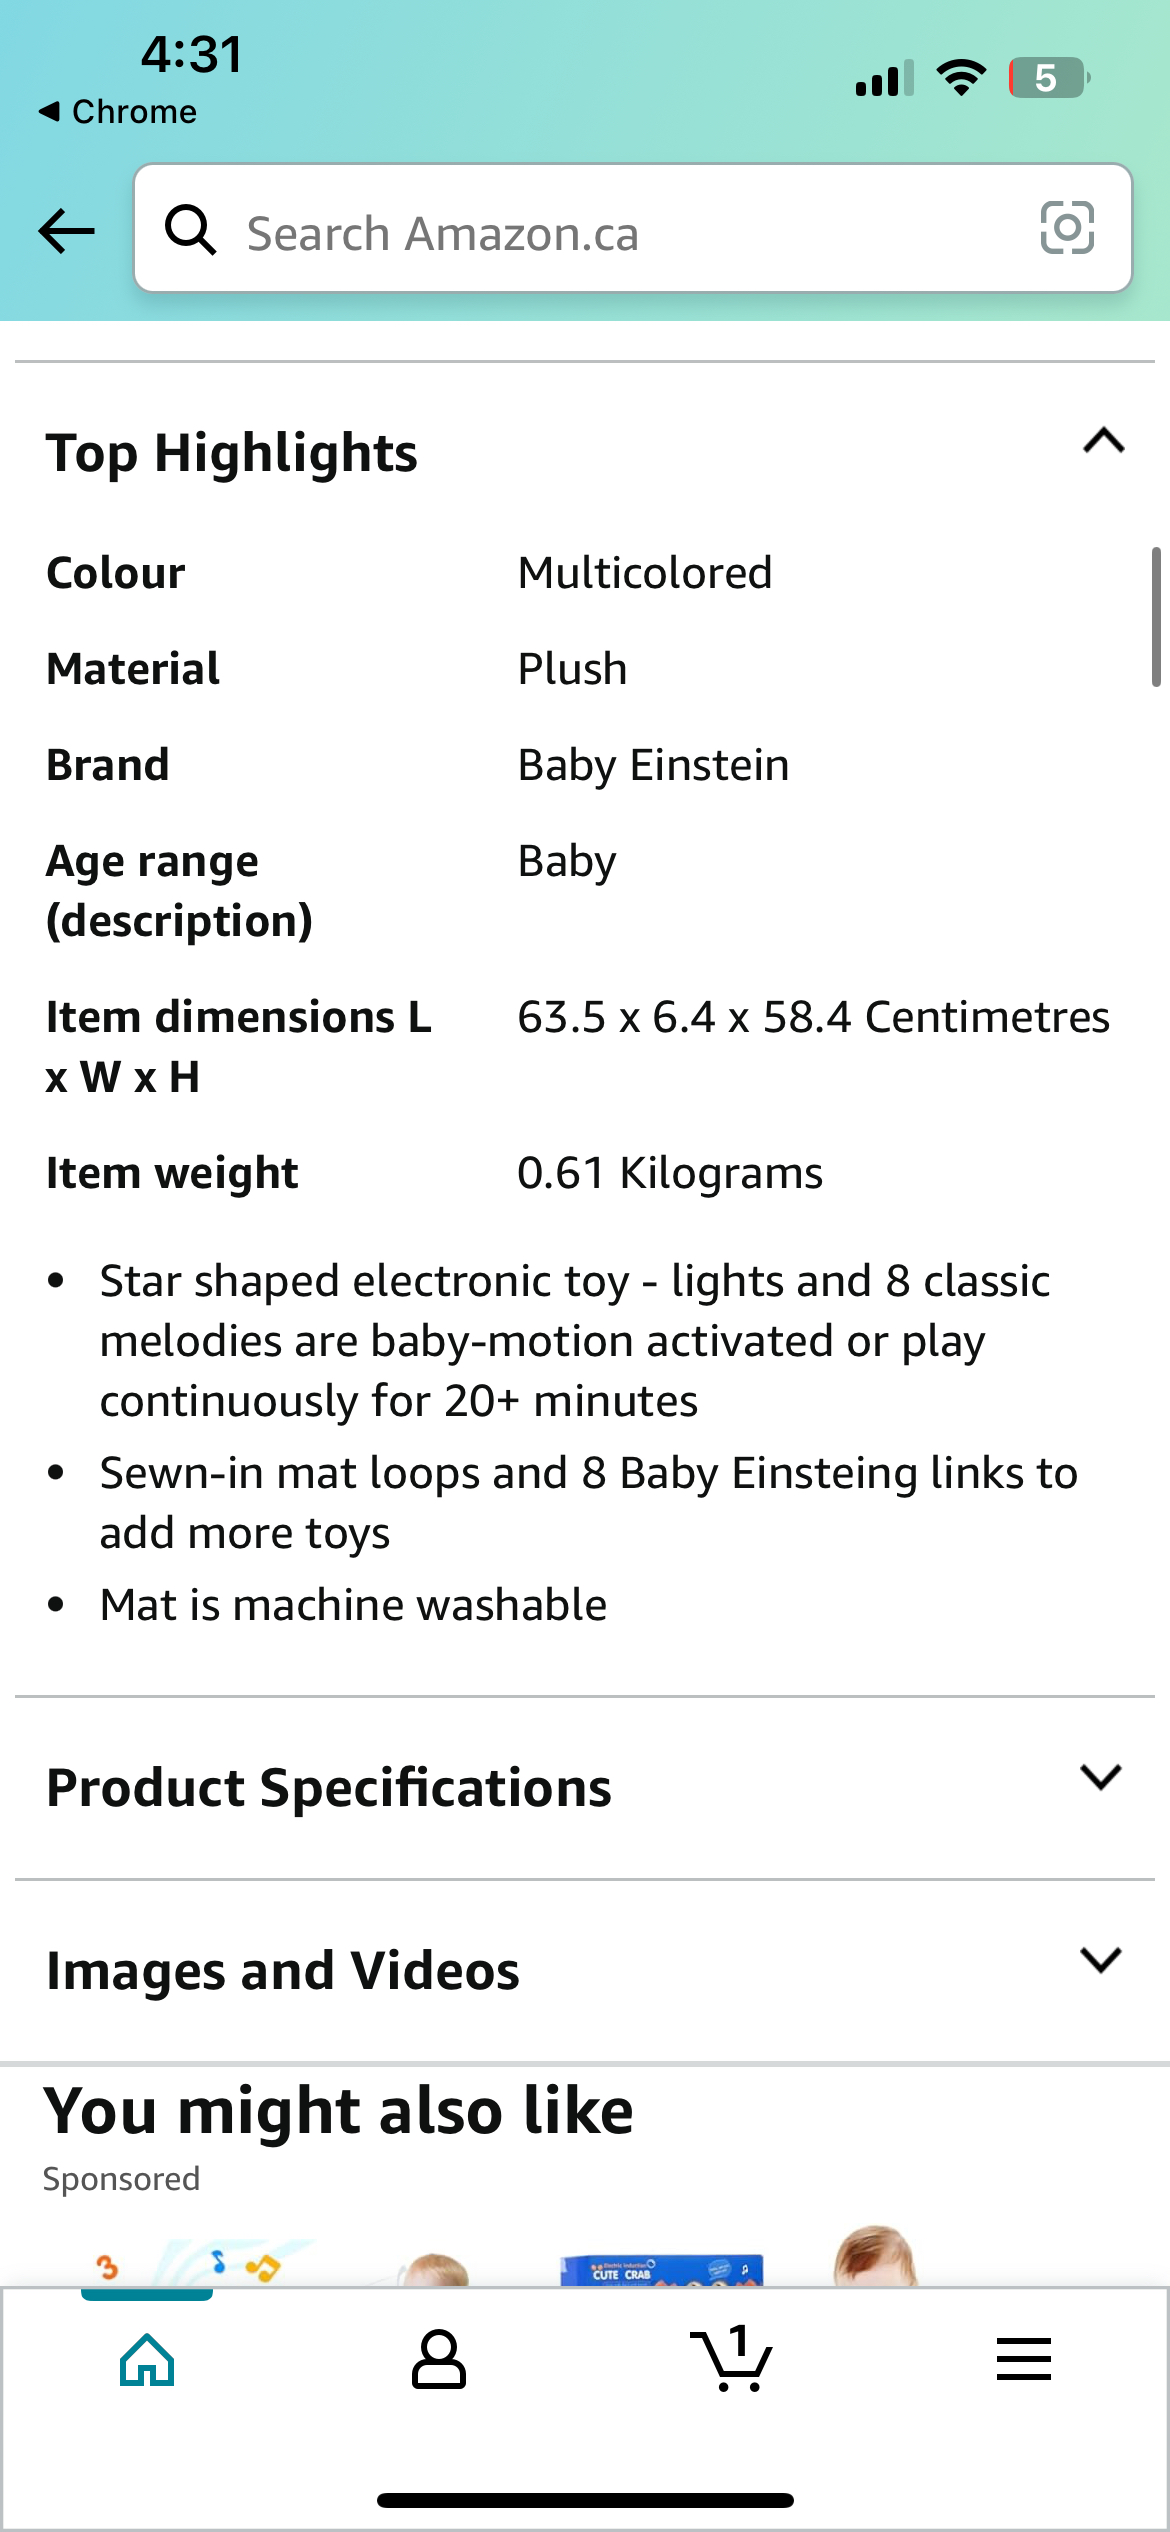
Task: Expand the Images and Videos chevron
Action: [1101, 1960]
